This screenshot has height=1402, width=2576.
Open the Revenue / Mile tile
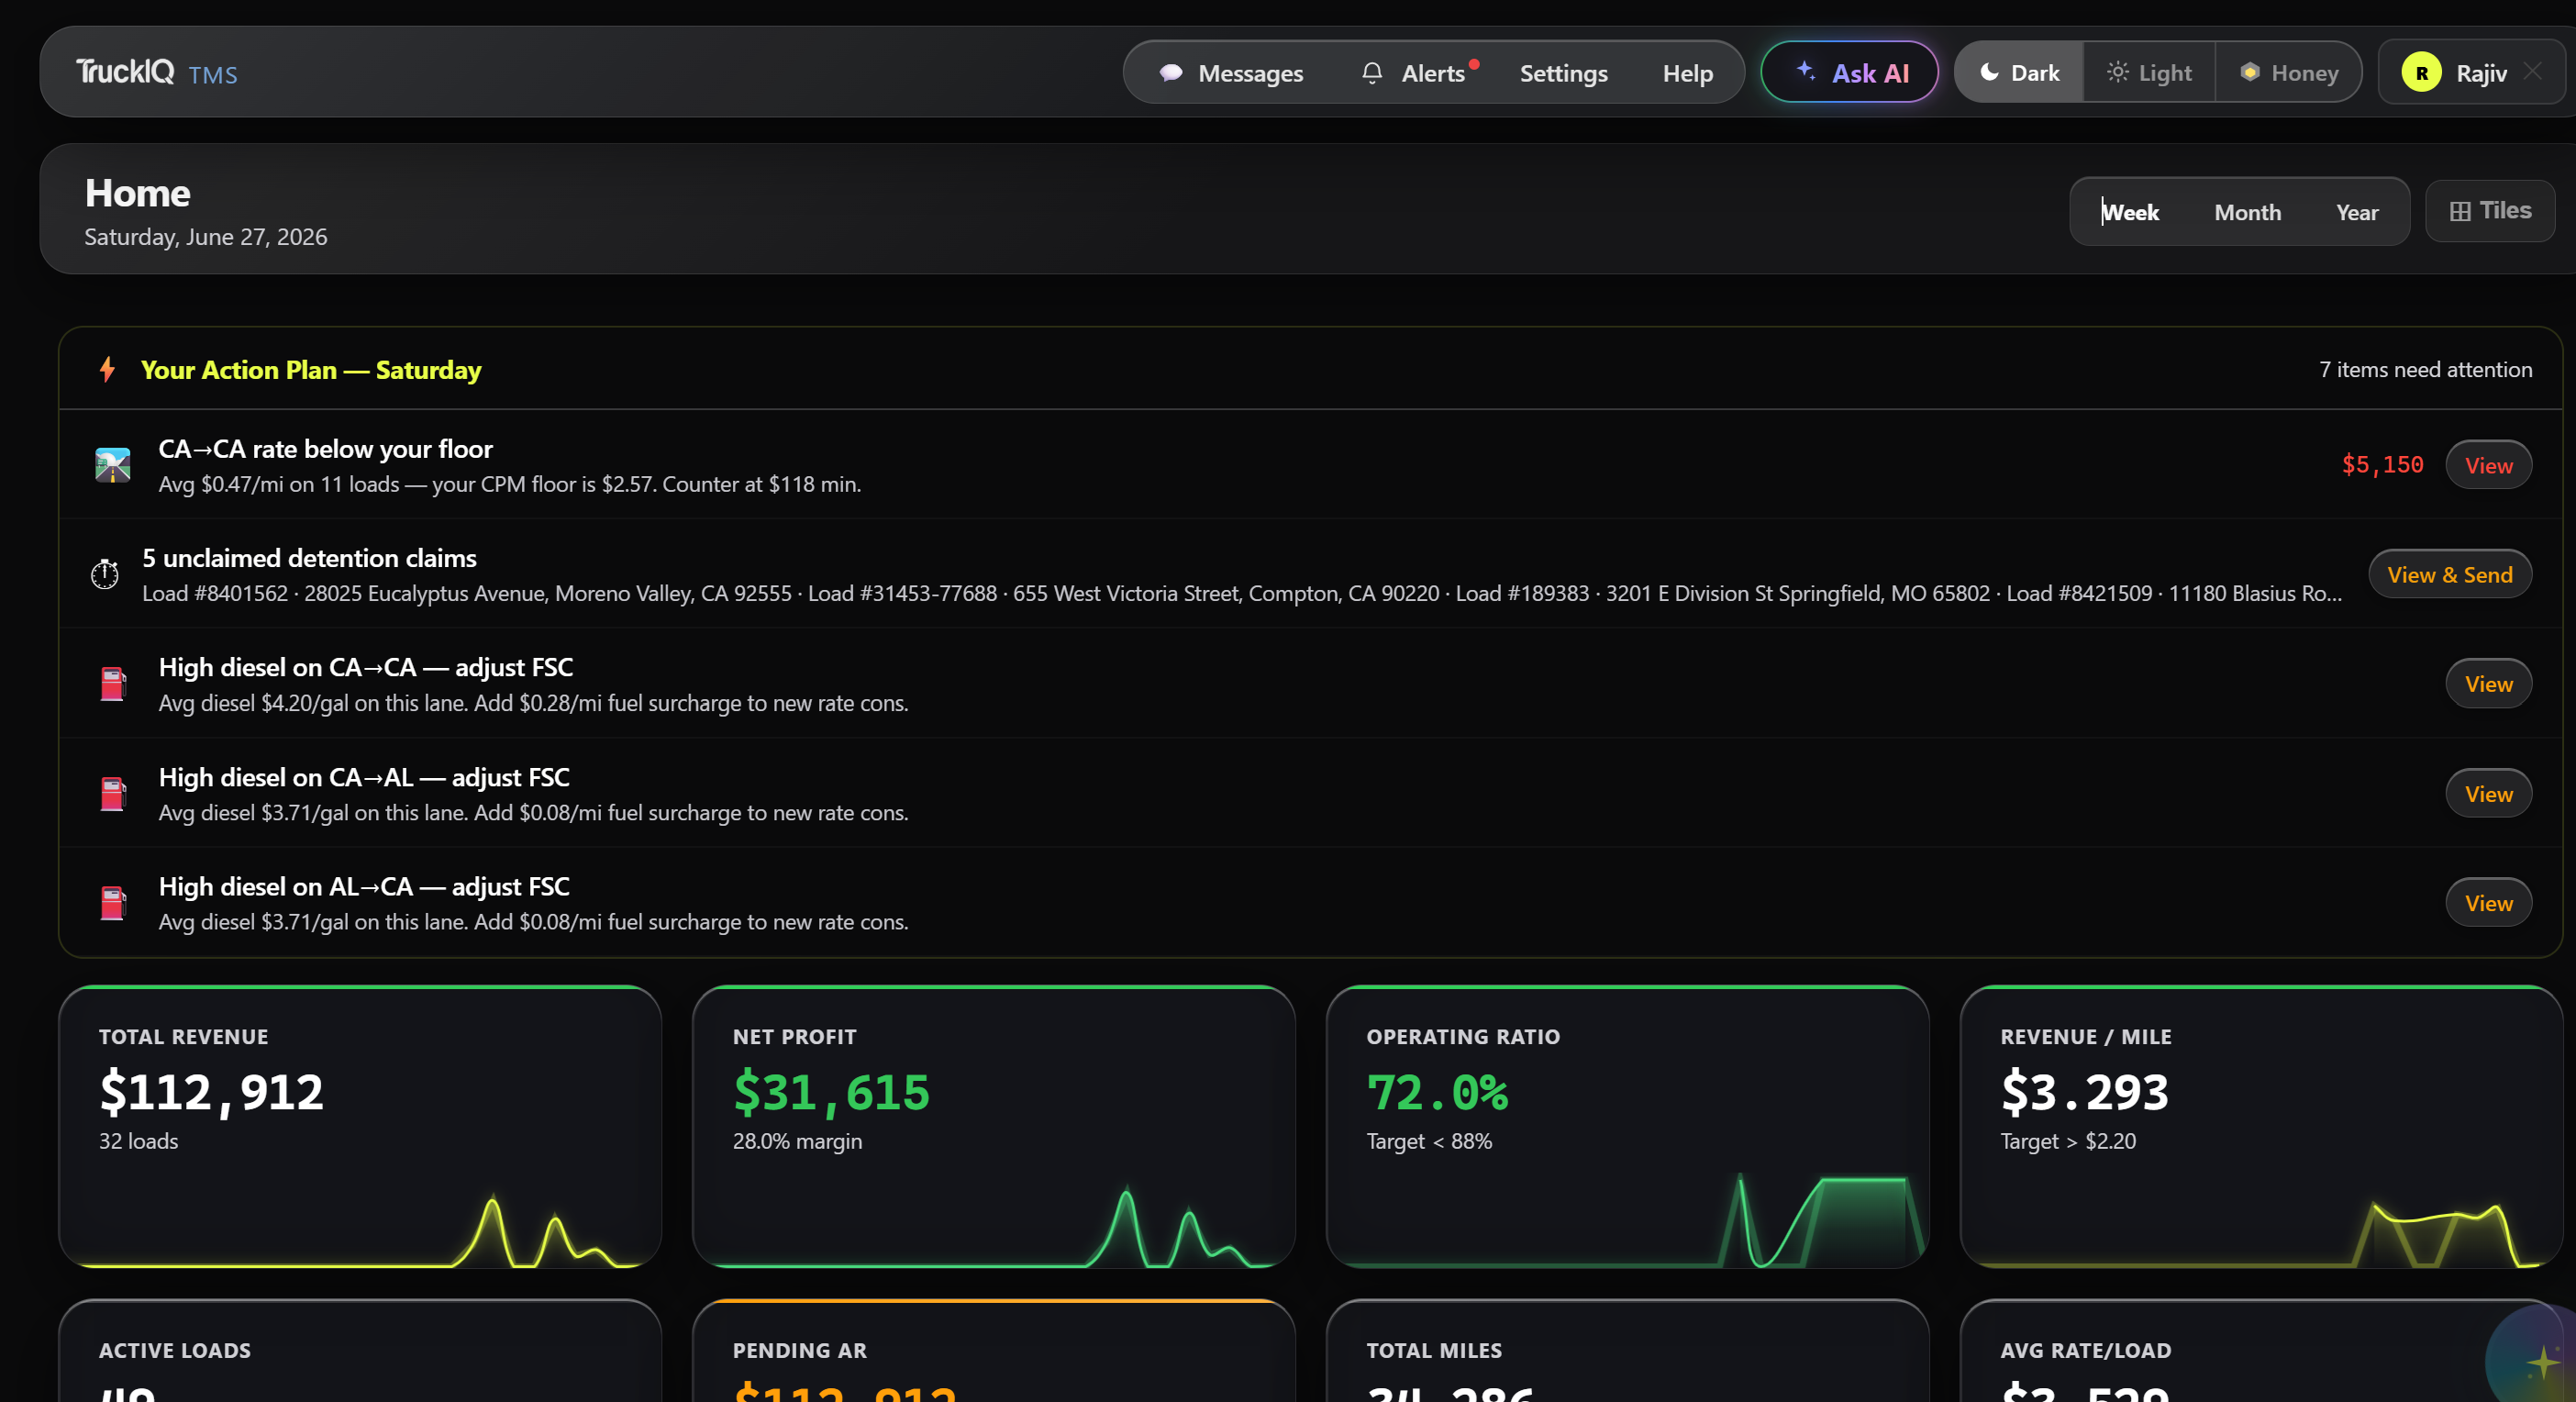[2261, 1126]
